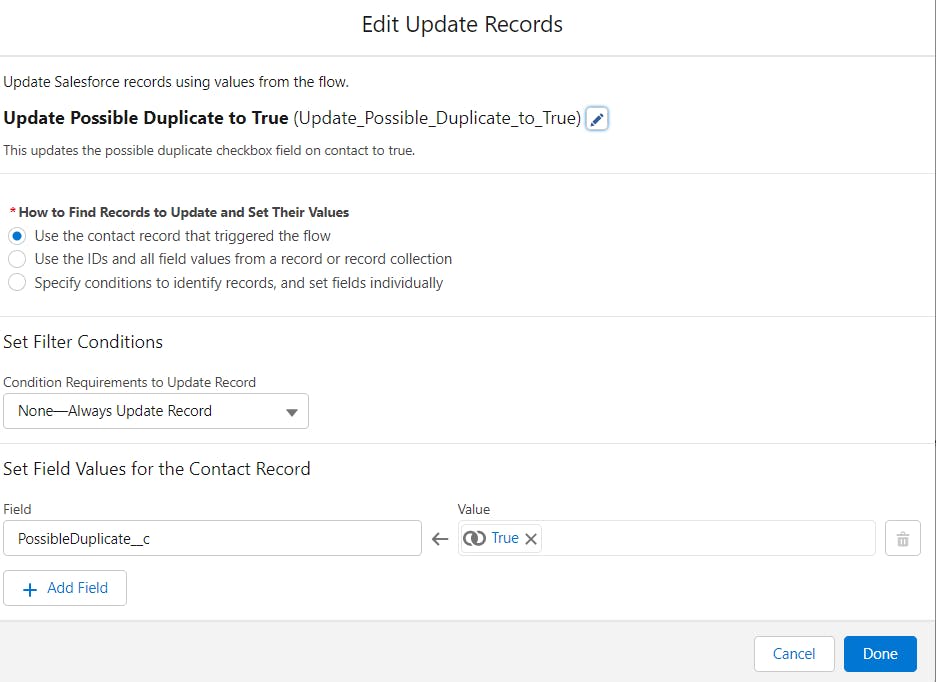936x682 pixels.
Task: Click the description text about possible duplicate checkbox
Action: click(209, 150)
